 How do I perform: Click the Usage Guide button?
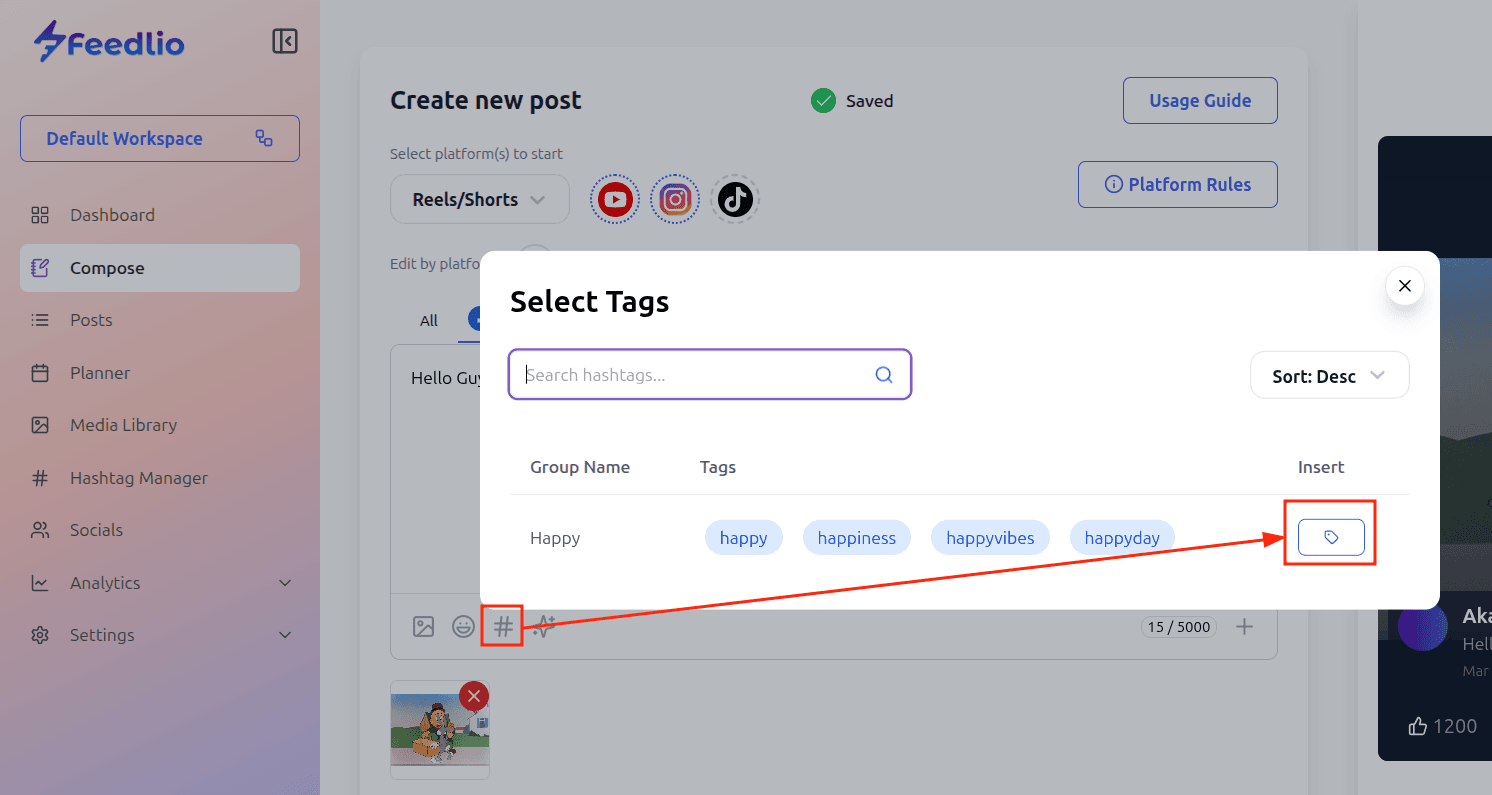coord(1199,100)
